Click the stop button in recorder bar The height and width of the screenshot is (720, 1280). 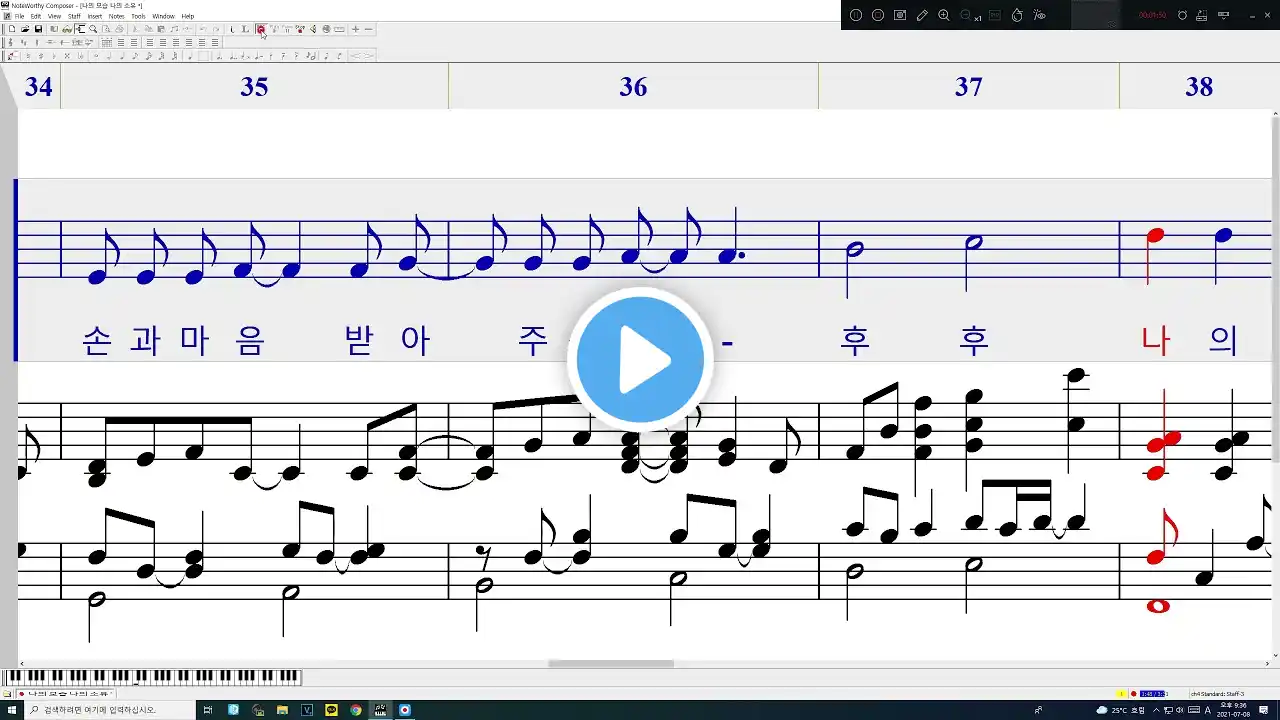point(878,15)
